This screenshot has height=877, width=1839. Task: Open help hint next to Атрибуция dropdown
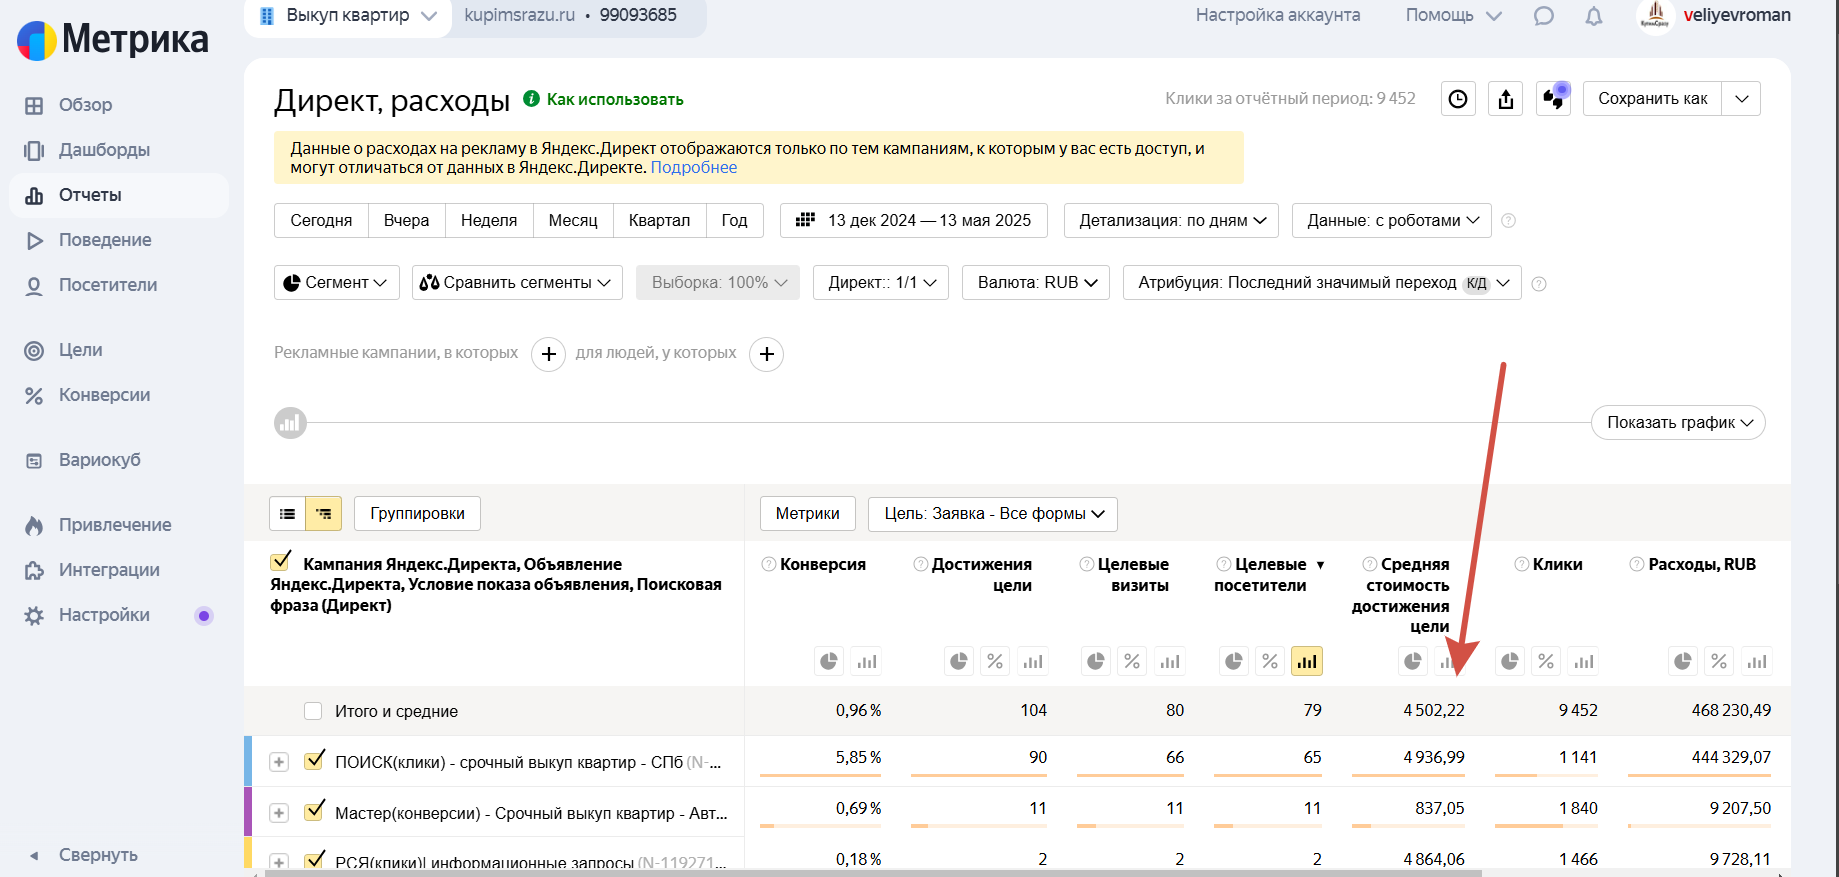coord(1539,284)
